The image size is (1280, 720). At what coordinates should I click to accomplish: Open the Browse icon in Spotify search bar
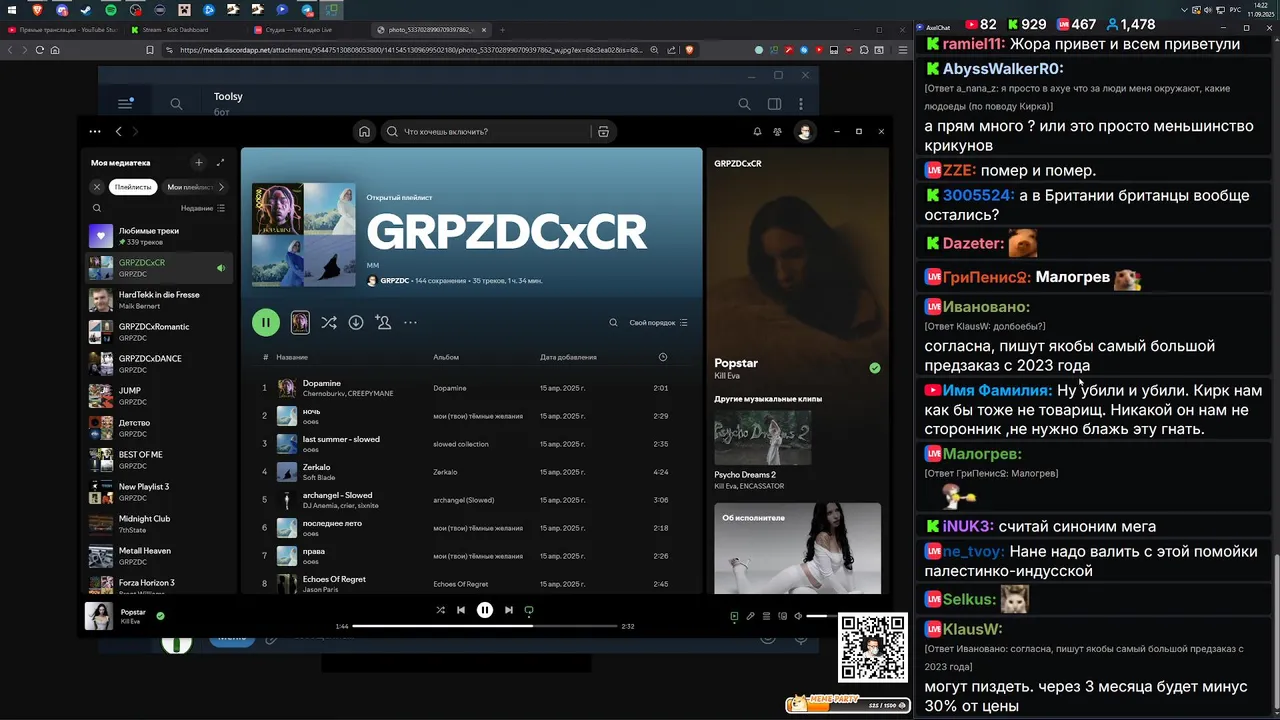pos(603,131)
